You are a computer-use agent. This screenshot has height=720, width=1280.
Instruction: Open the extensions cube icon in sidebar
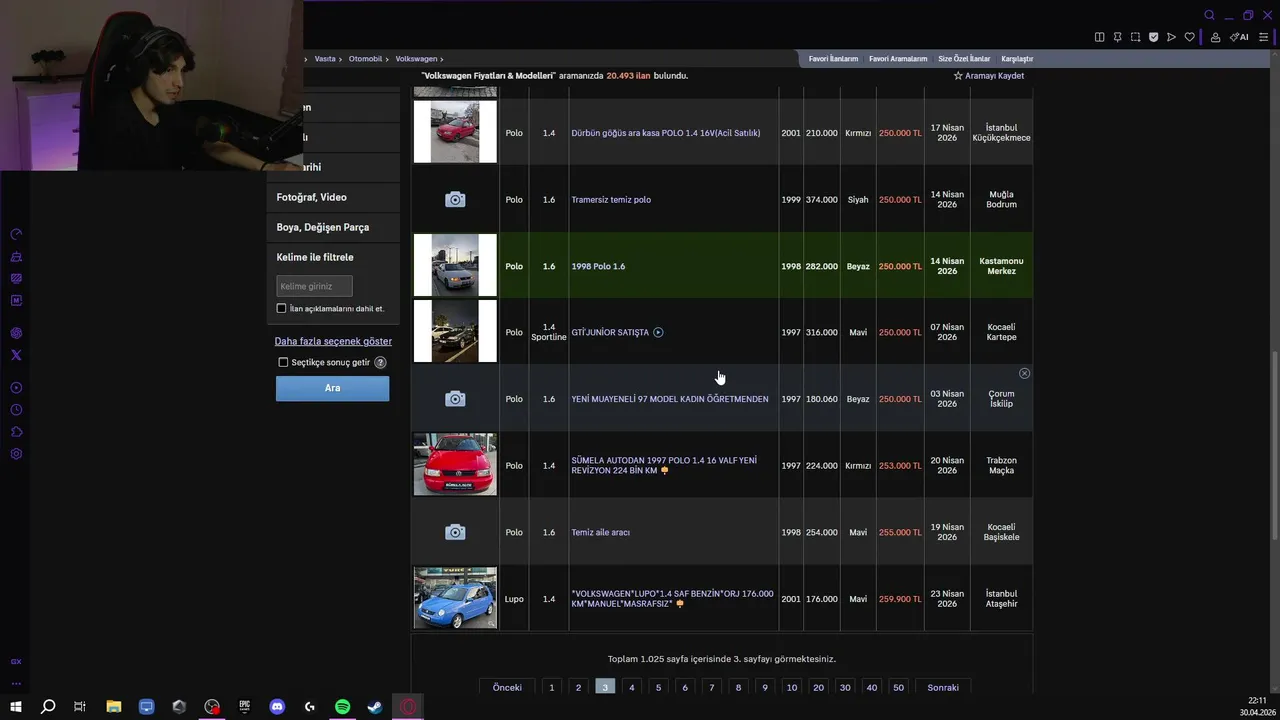[16, 432]
